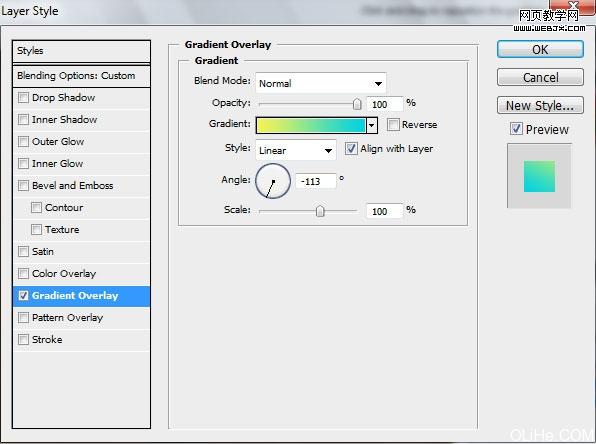Select the Inner Glow label
This screenshot has width=596, height=444.
pyautogui.click(x=57, y=164)
